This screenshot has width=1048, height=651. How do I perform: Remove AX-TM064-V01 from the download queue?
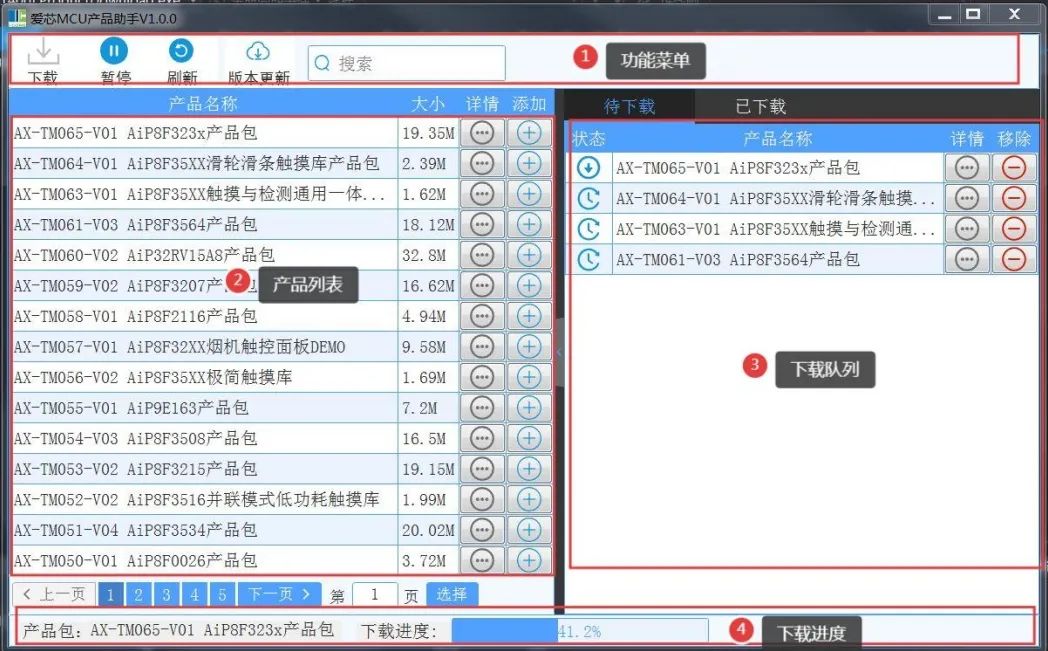pos(1014,198)
